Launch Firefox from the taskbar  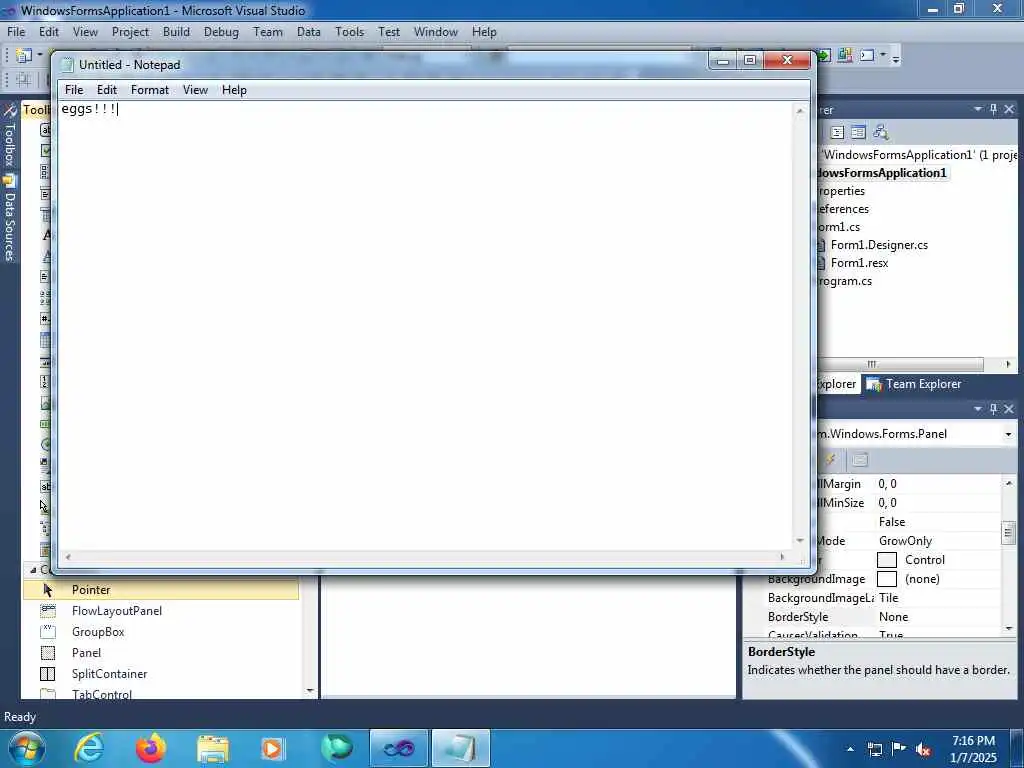pyautogui.click(x=151, y=748)
